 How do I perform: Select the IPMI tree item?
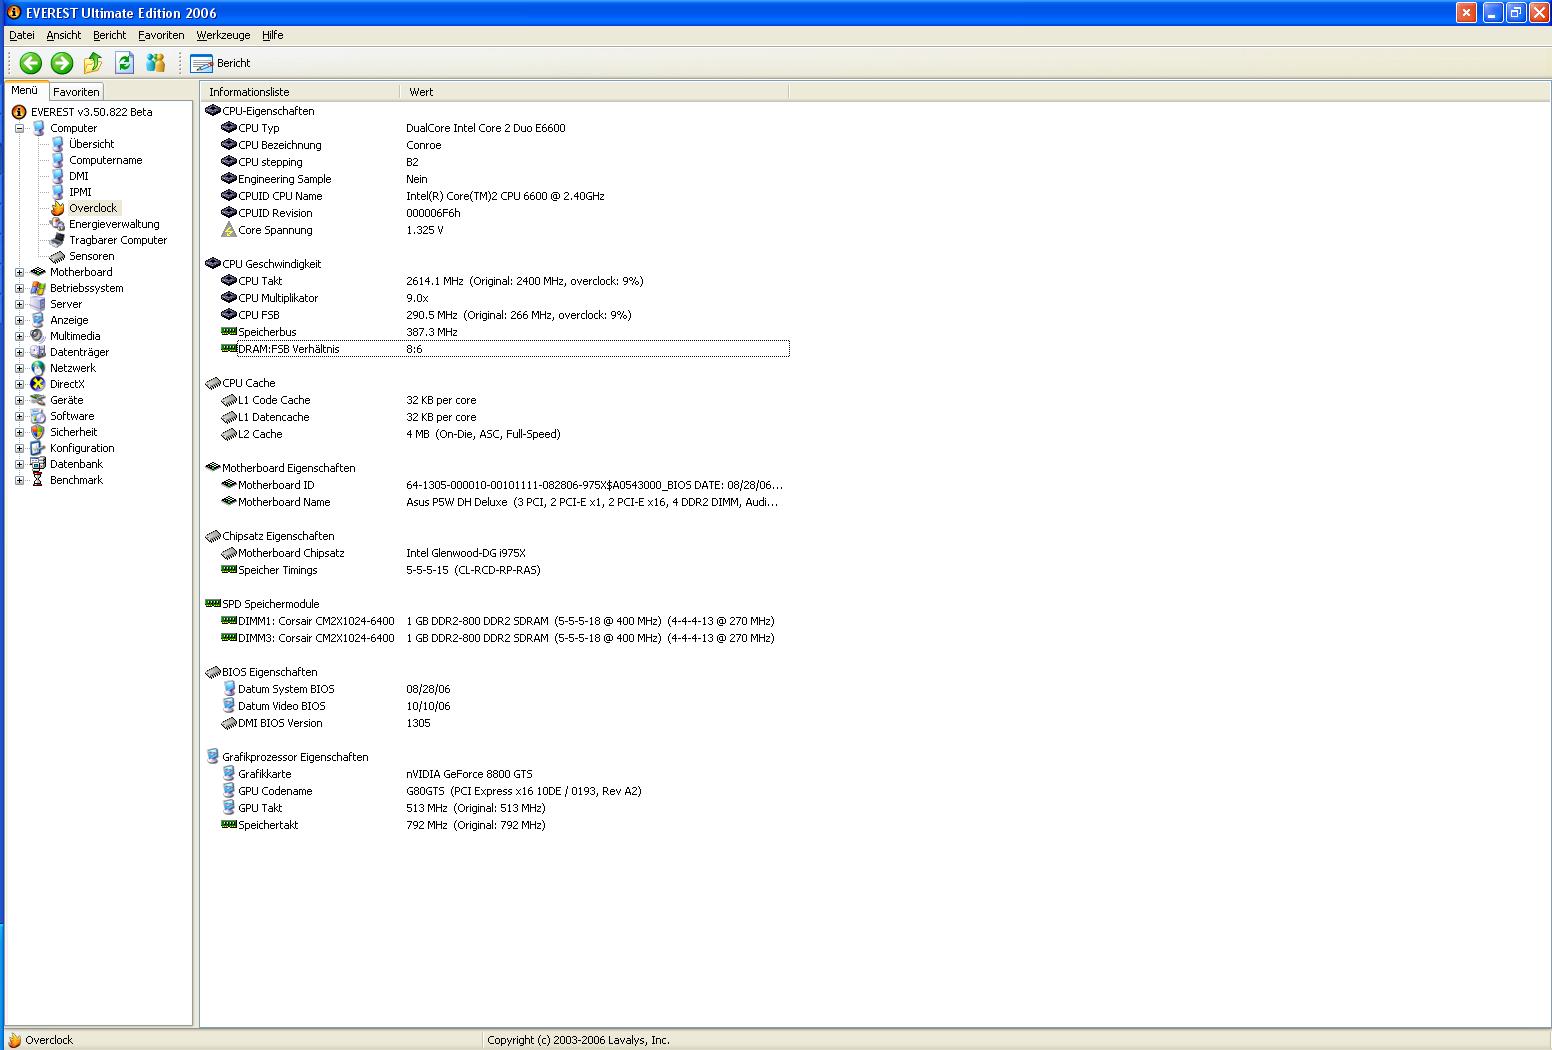coord(80,192)
